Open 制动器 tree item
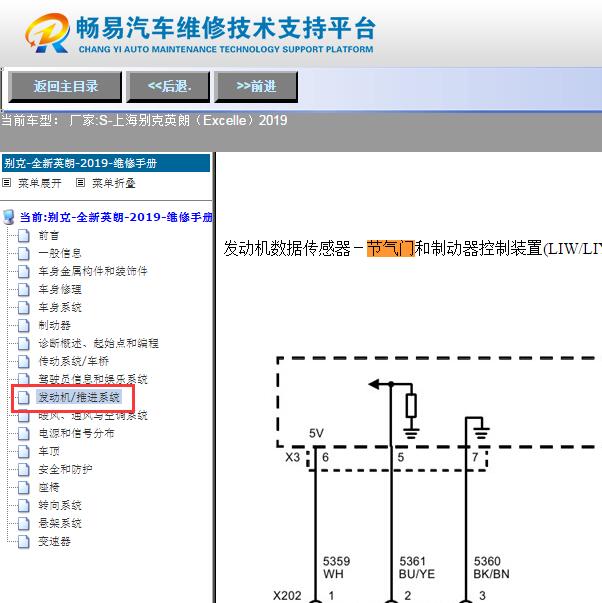 coord(54,325)
